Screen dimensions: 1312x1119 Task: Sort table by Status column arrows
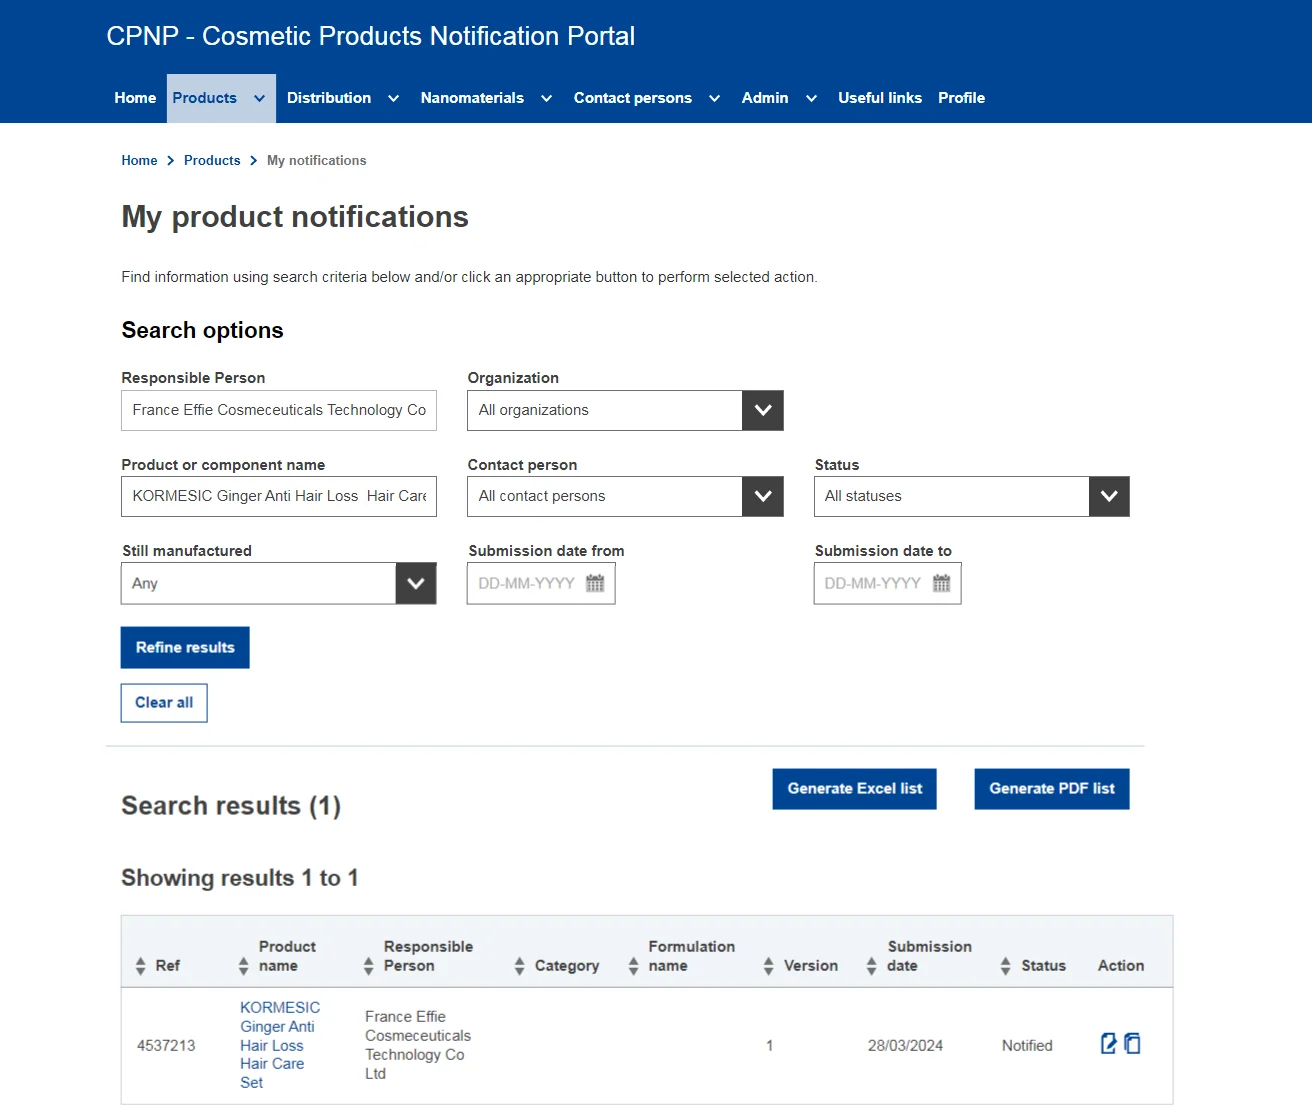[x=1005, y=966]
